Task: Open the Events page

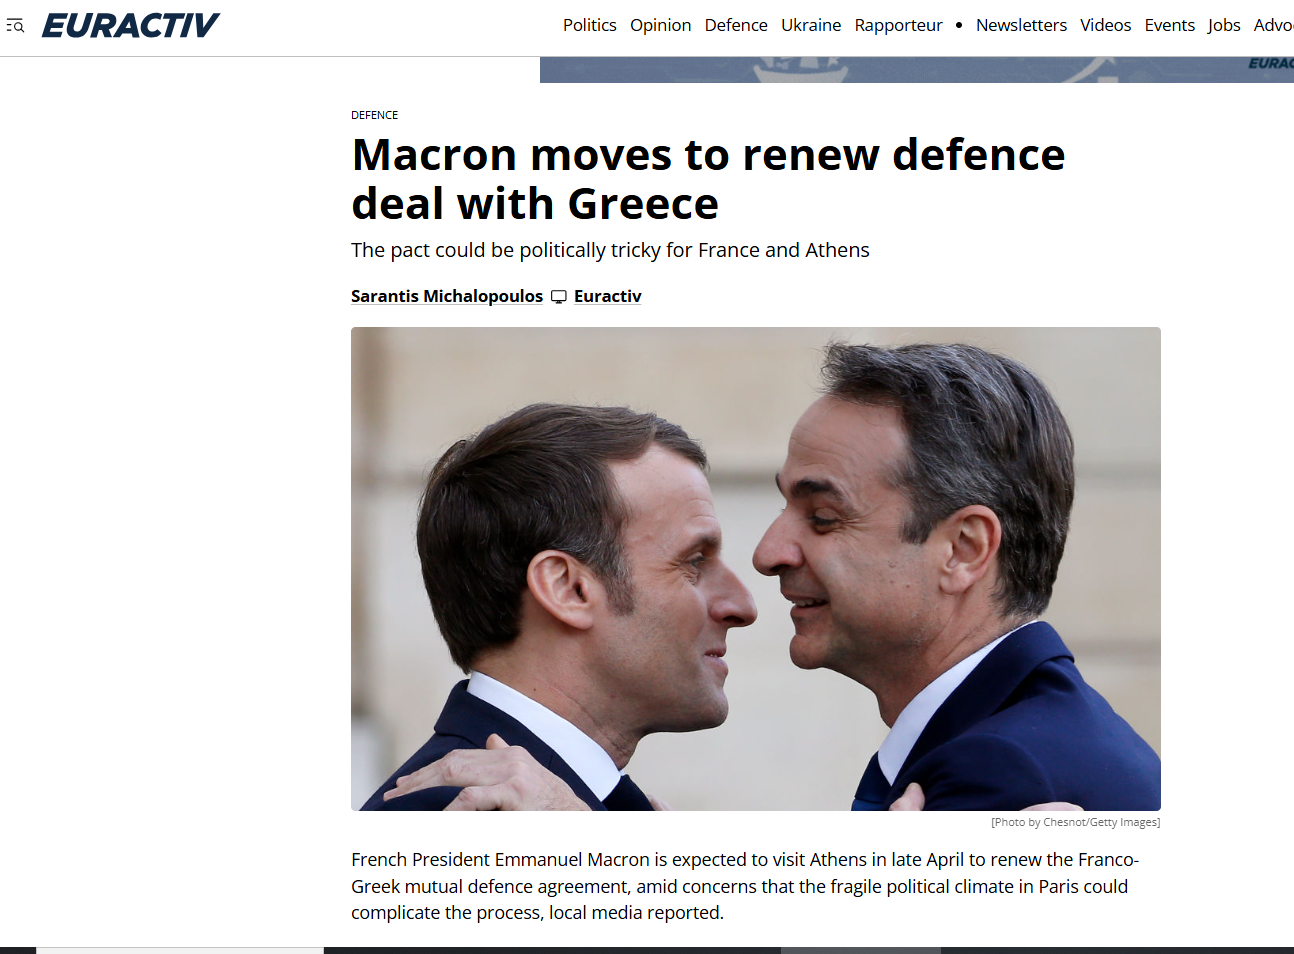Action: coord(1169,25)
